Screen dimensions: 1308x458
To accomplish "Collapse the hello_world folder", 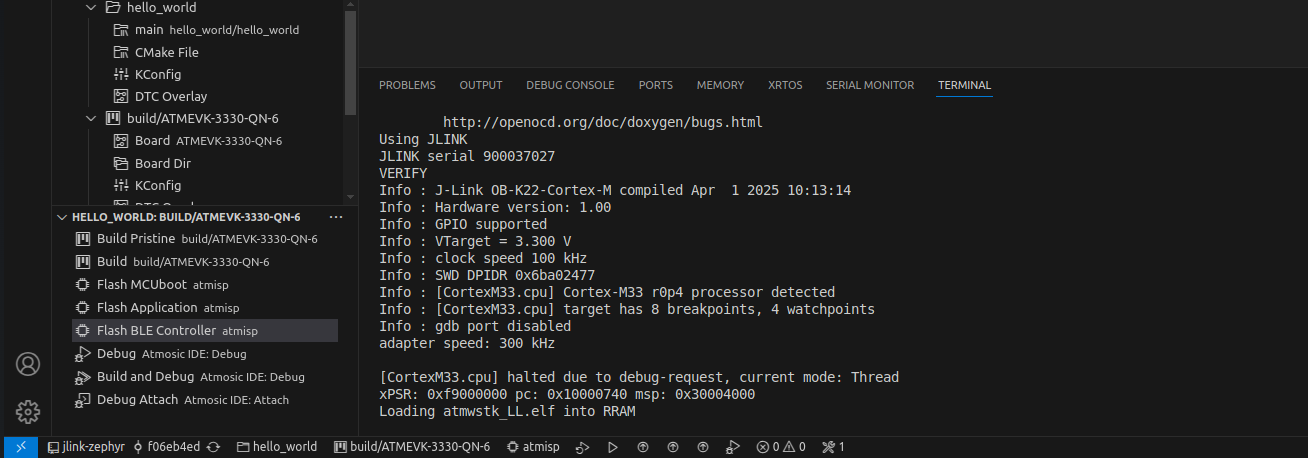I will [91, 7].
